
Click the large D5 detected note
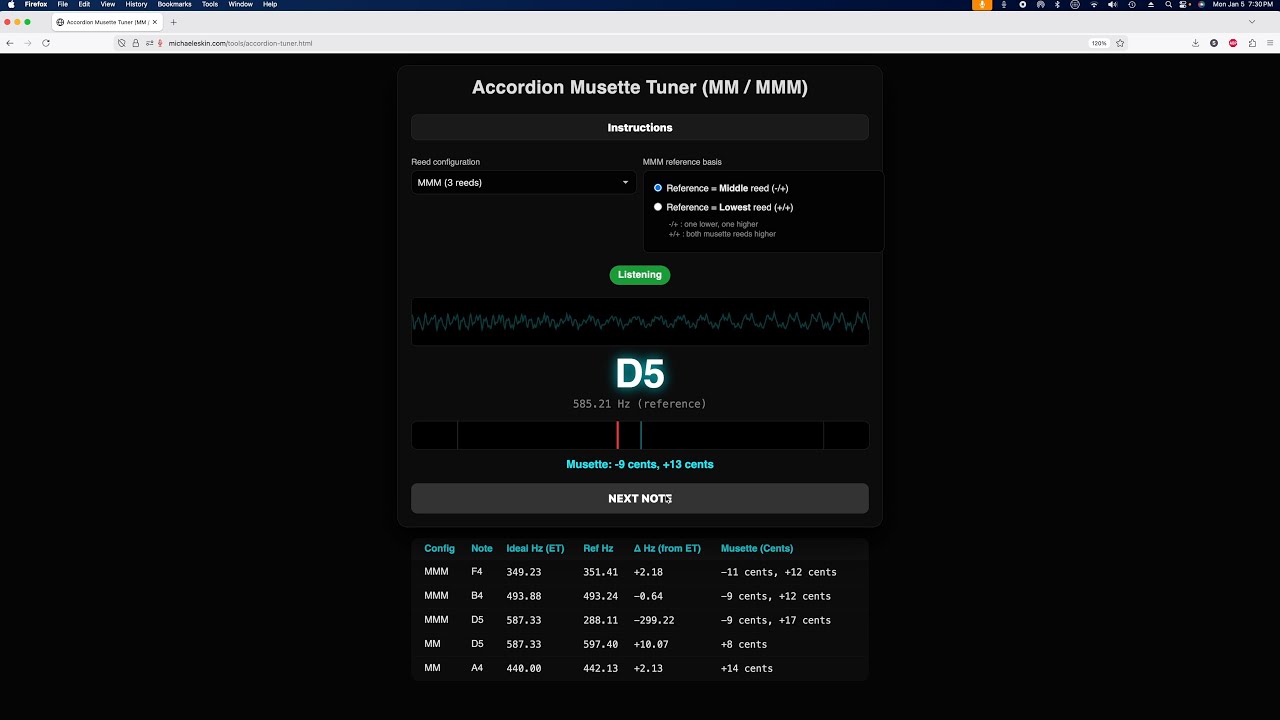(x=640, y=374)
